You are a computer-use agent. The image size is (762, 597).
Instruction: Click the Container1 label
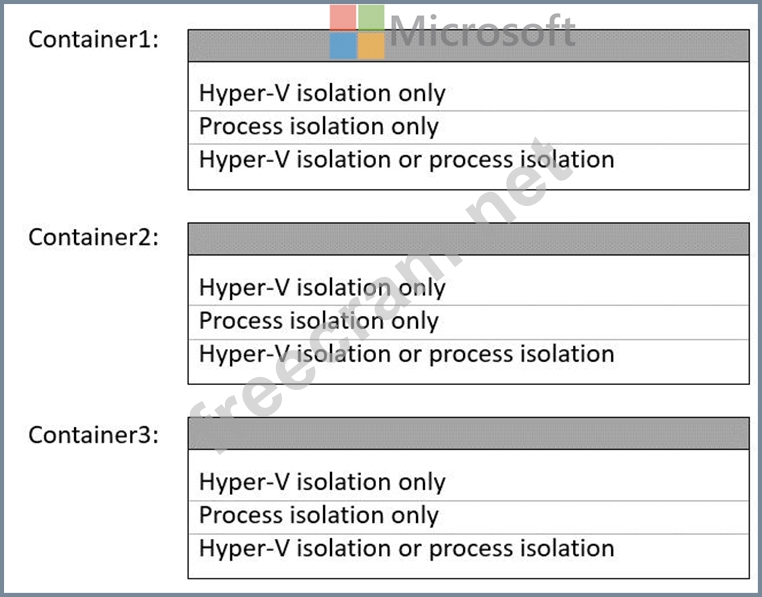93,40
